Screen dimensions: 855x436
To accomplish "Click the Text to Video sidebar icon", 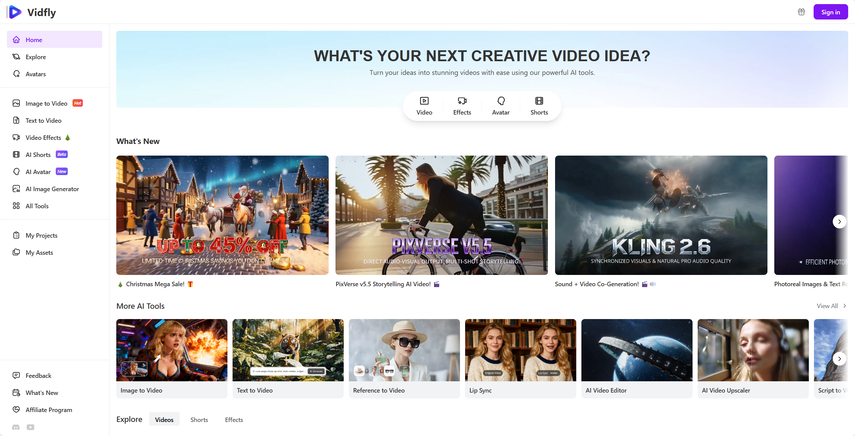I will pos(16,120).
